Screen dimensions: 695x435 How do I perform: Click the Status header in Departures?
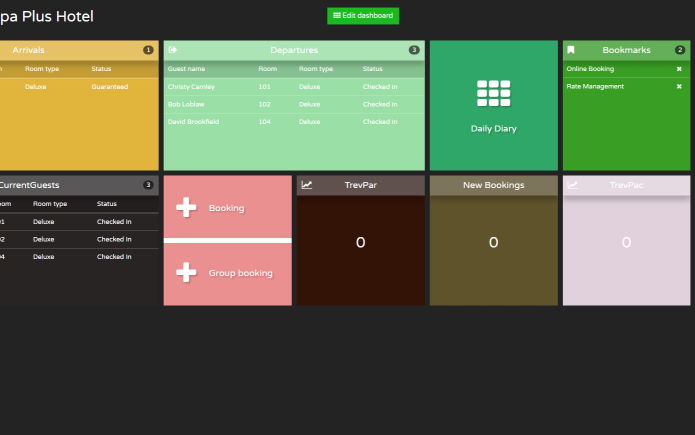[x=372, y=69]
